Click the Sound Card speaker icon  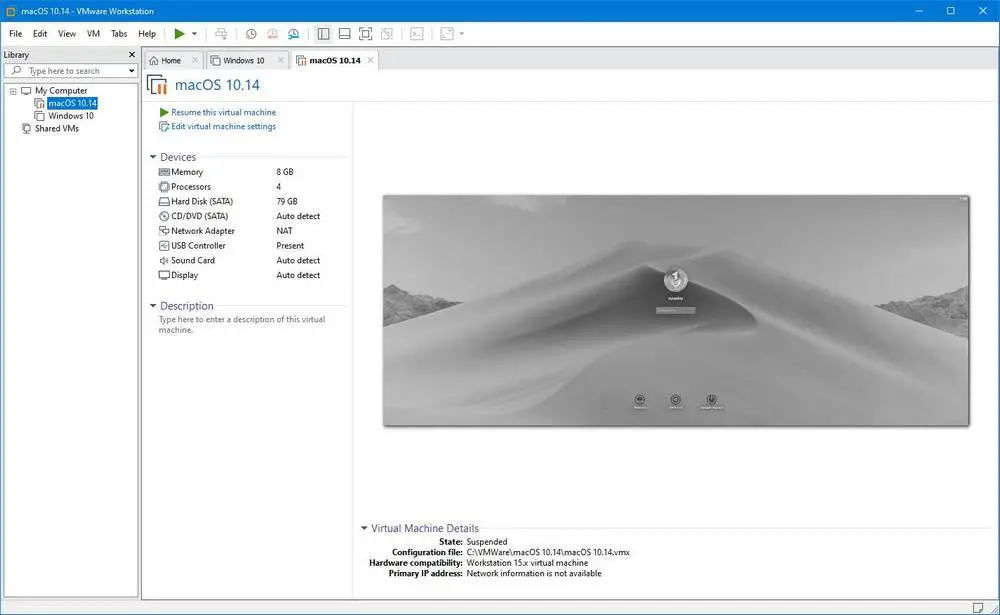tap(164, 260)
